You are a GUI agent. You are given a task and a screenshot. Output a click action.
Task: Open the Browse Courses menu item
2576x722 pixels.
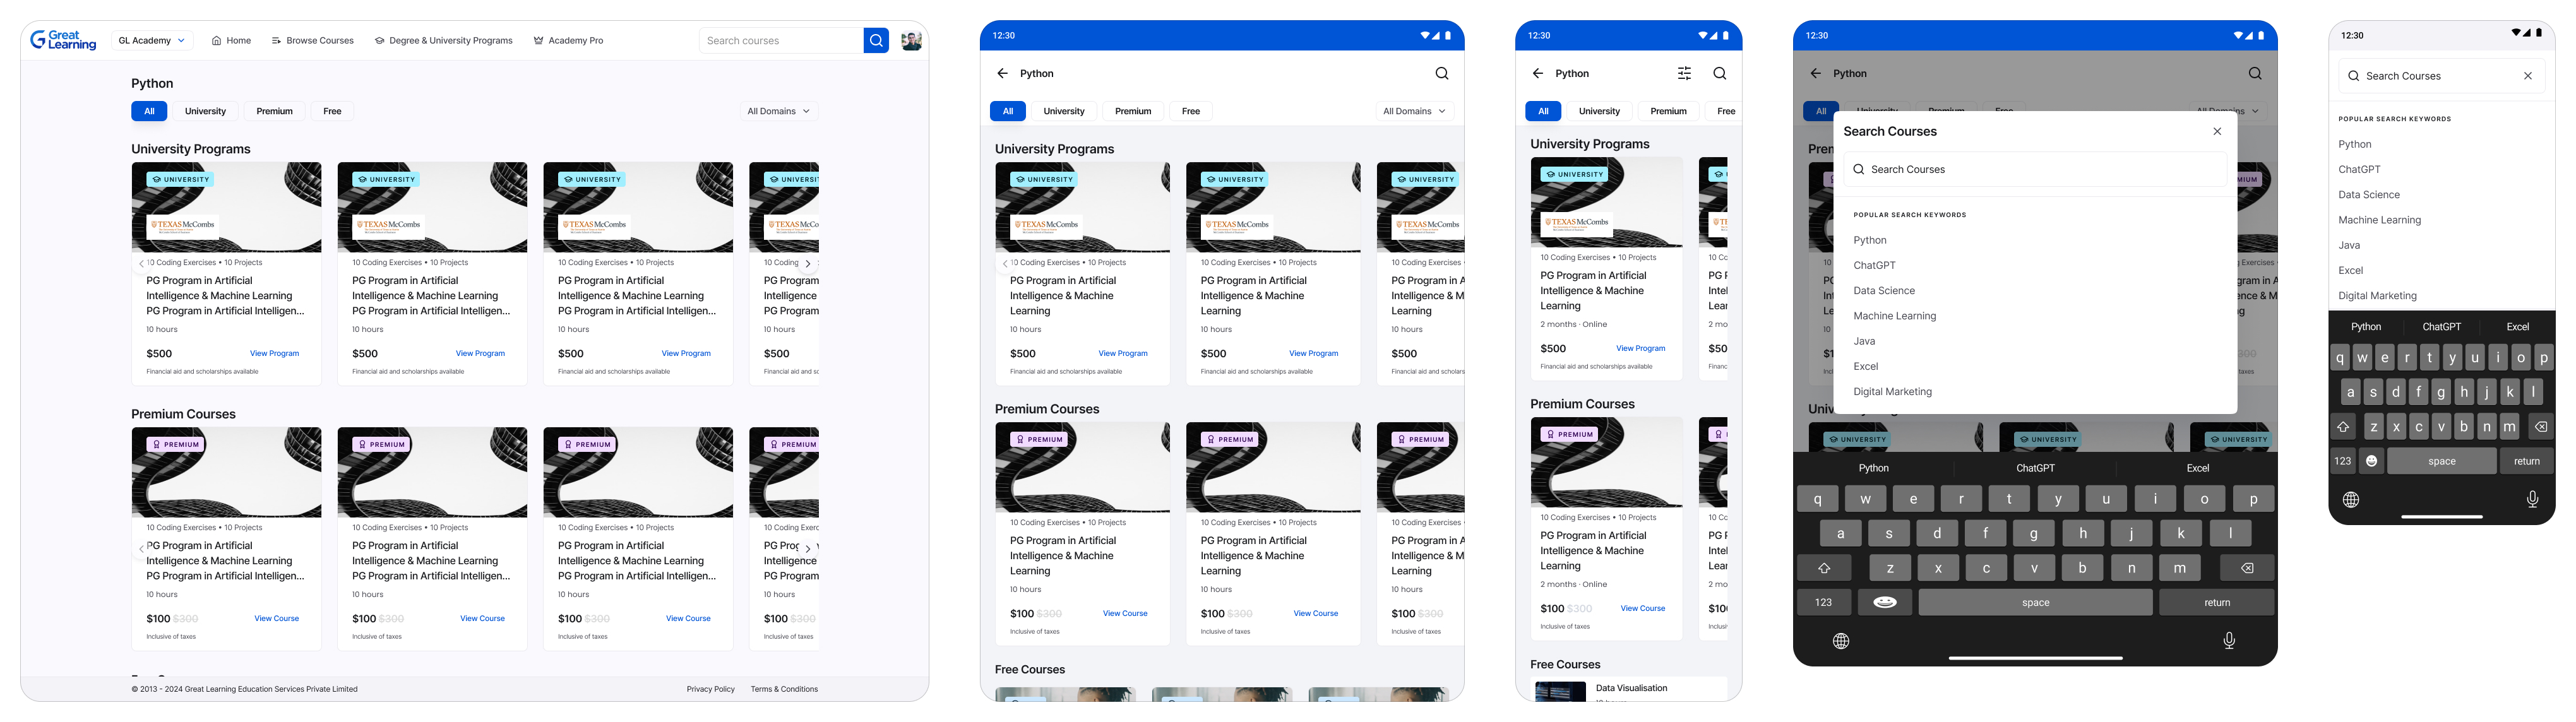point(312,41)
